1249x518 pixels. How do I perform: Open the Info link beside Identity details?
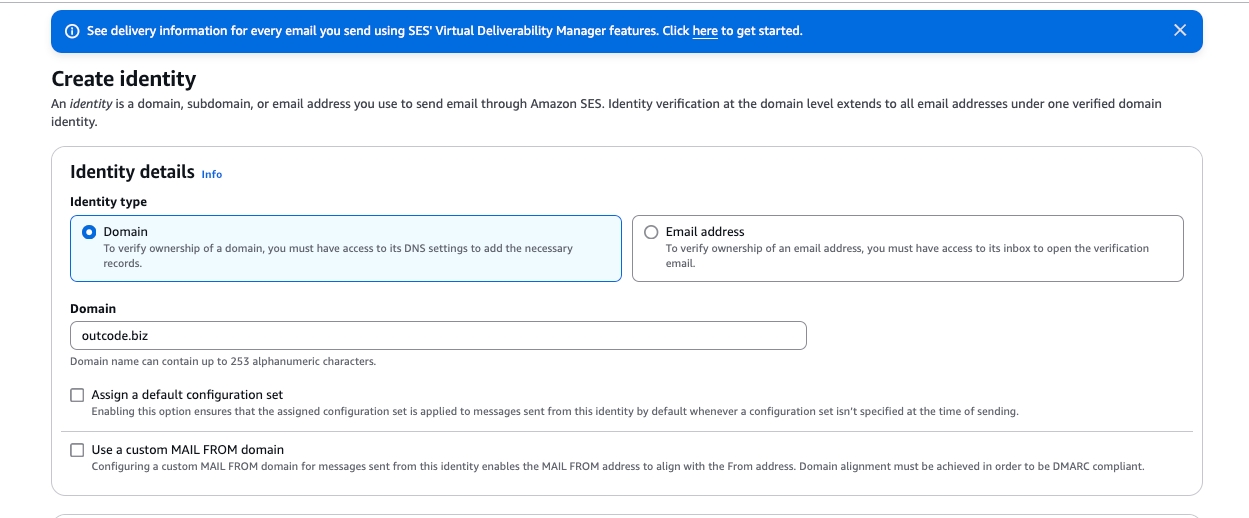(x=212, y=174)
